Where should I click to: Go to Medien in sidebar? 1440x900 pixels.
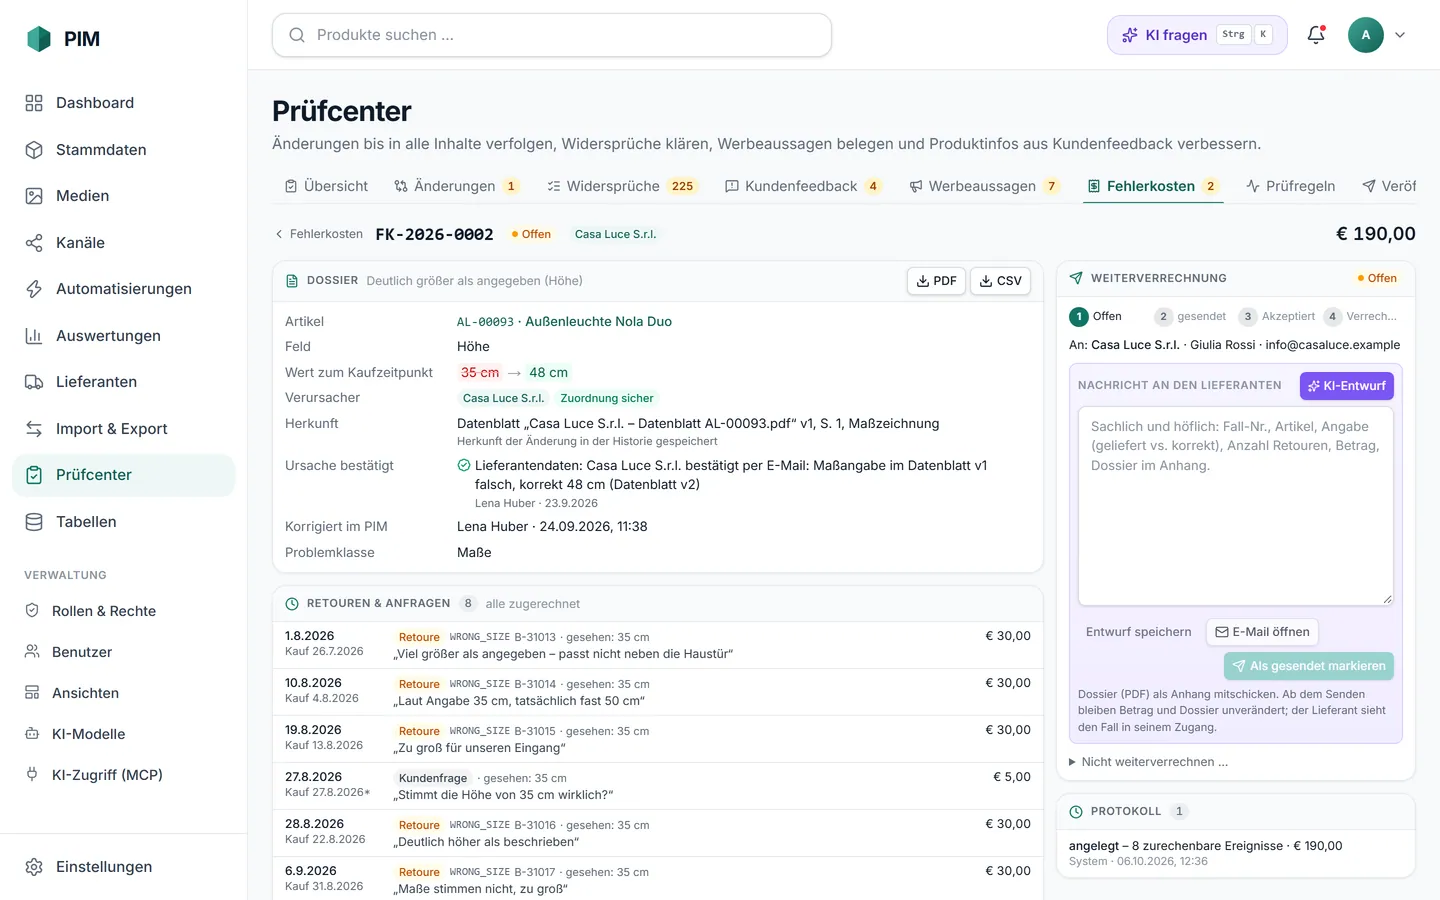point(124,196)
